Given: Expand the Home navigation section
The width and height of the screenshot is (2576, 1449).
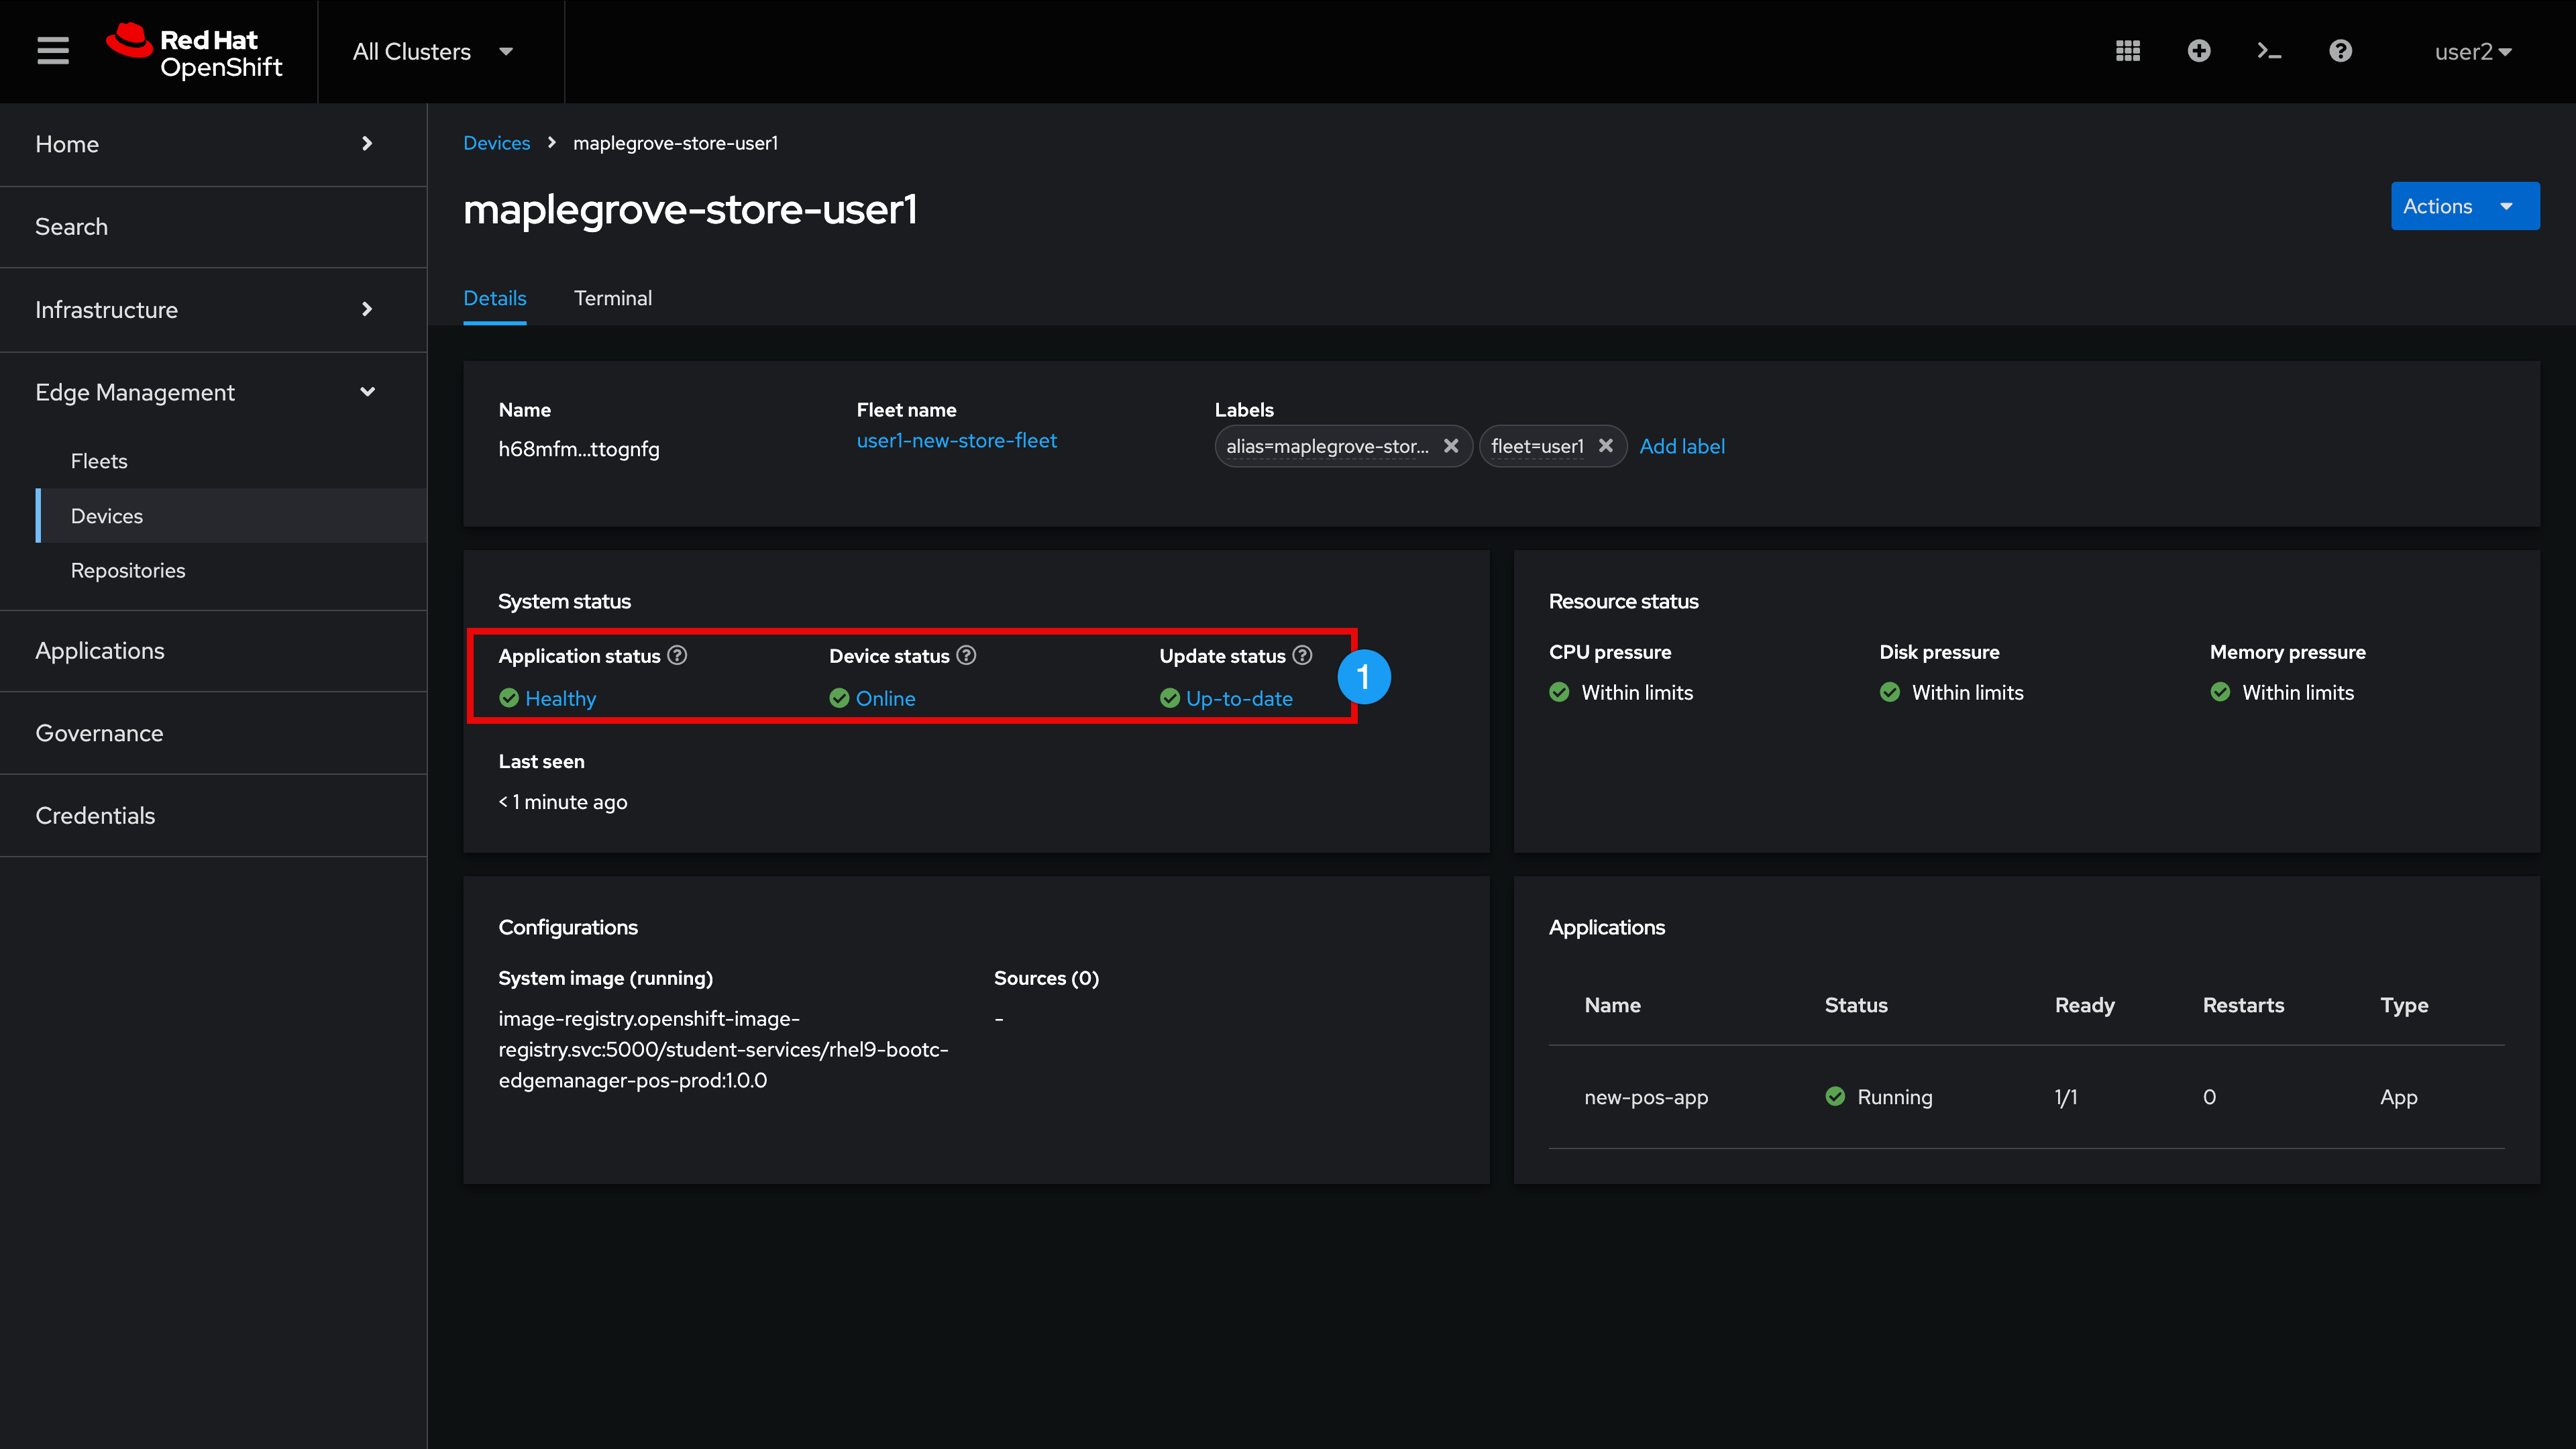Looking at the screenshot, I should (213, 144).
